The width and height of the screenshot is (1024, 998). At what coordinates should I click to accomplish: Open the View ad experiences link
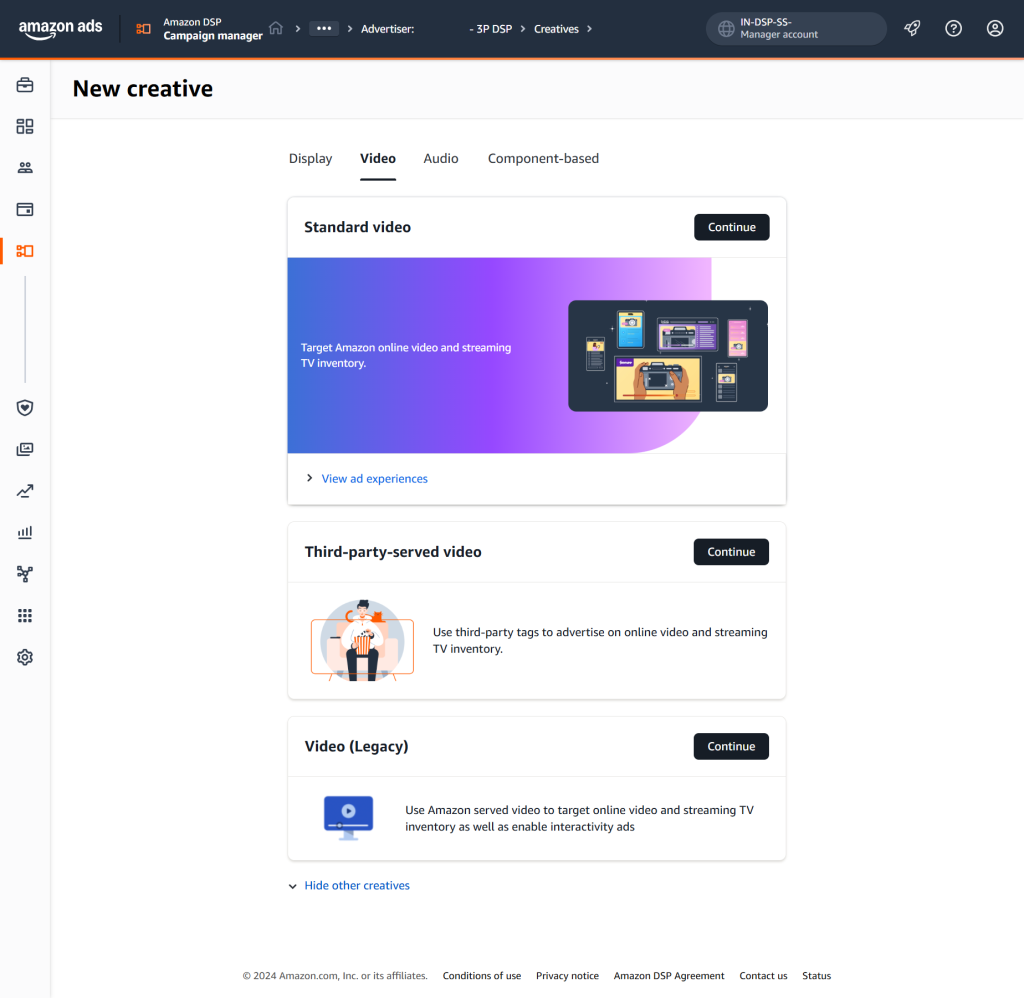[x=374, y=479]
